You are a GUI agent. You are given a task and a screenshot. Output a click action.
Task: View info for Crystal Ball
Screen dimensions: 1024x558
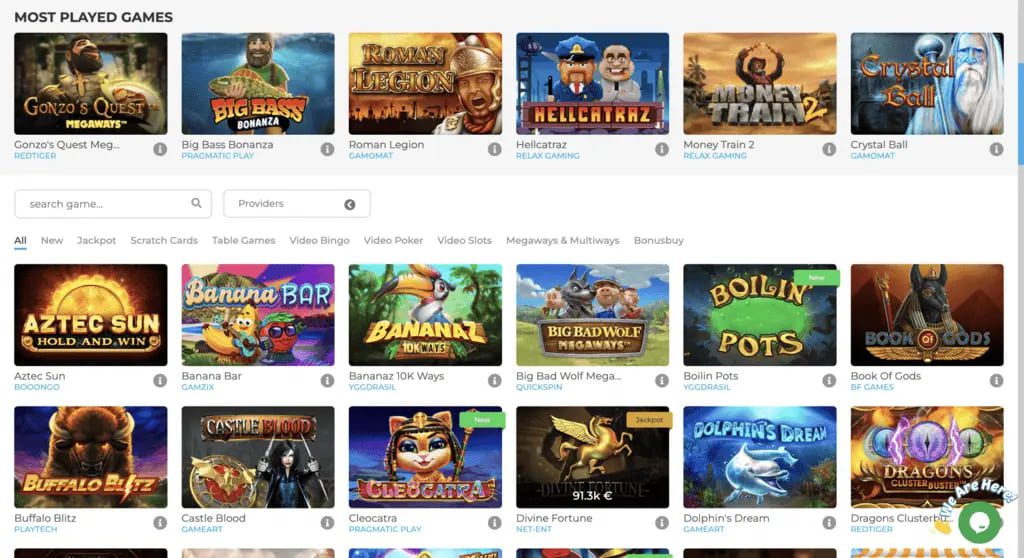coord(996,149)
